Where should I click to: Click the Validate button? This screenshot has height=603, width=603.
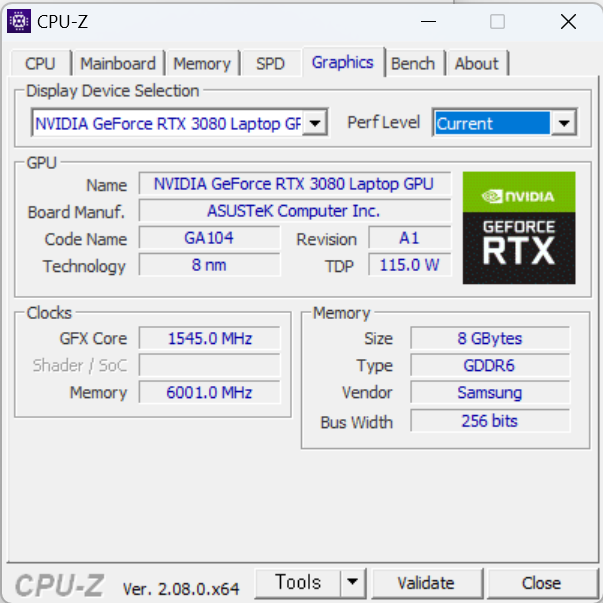(426, 583)
